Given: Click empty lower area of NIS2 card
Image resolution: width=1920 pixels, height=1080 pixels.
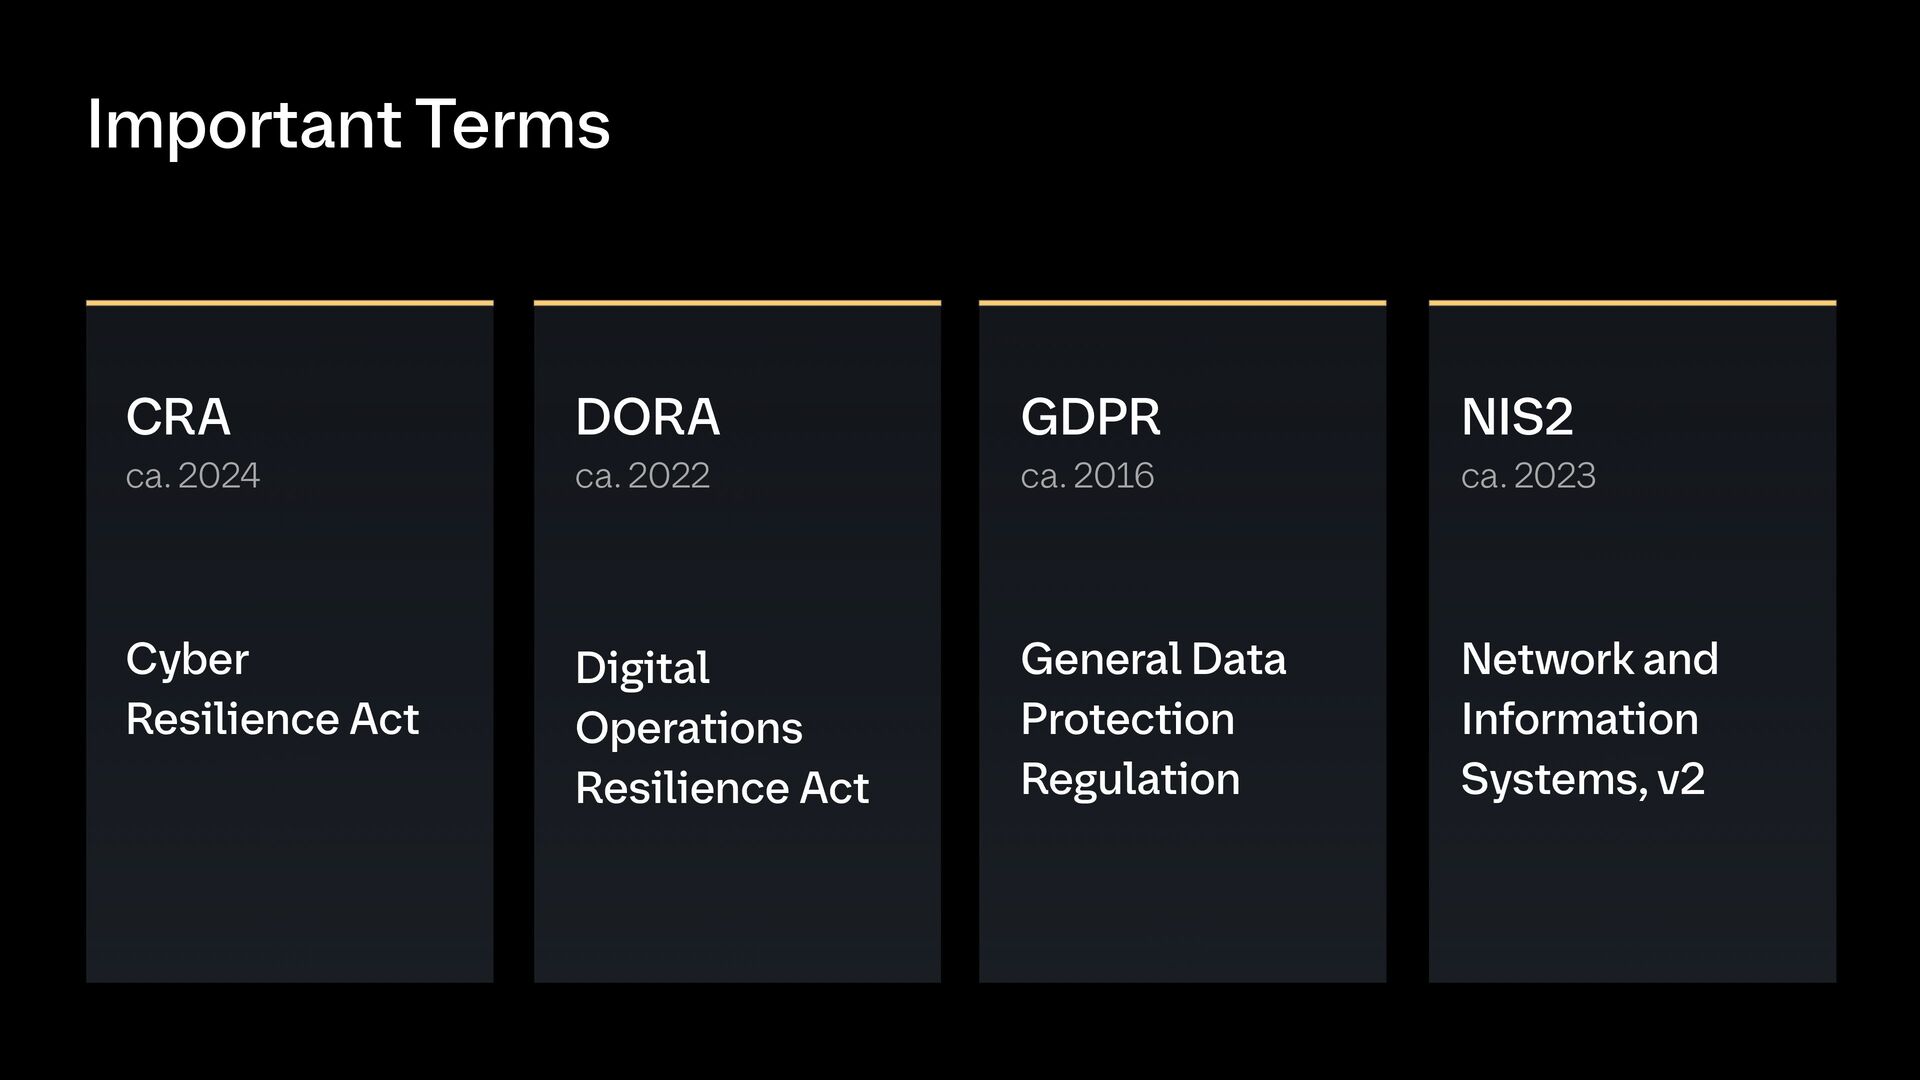Looking at the screenshot, I should click(x=1632, y=900).
